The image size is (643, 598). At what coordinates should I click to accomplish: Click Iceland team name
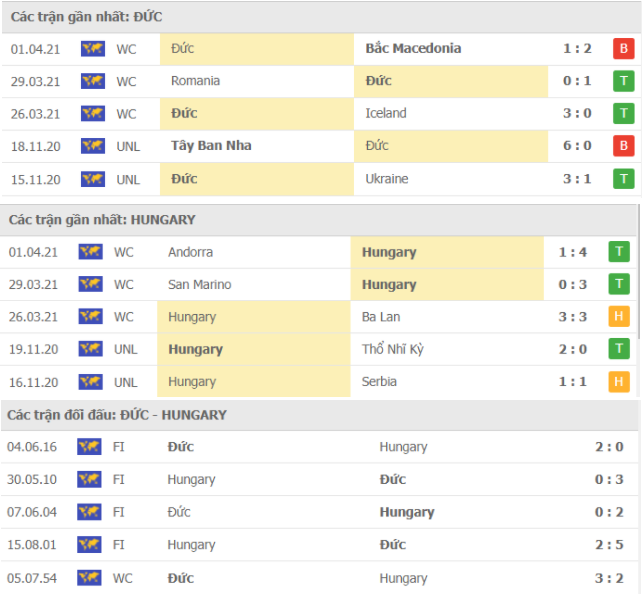[386, 113]
